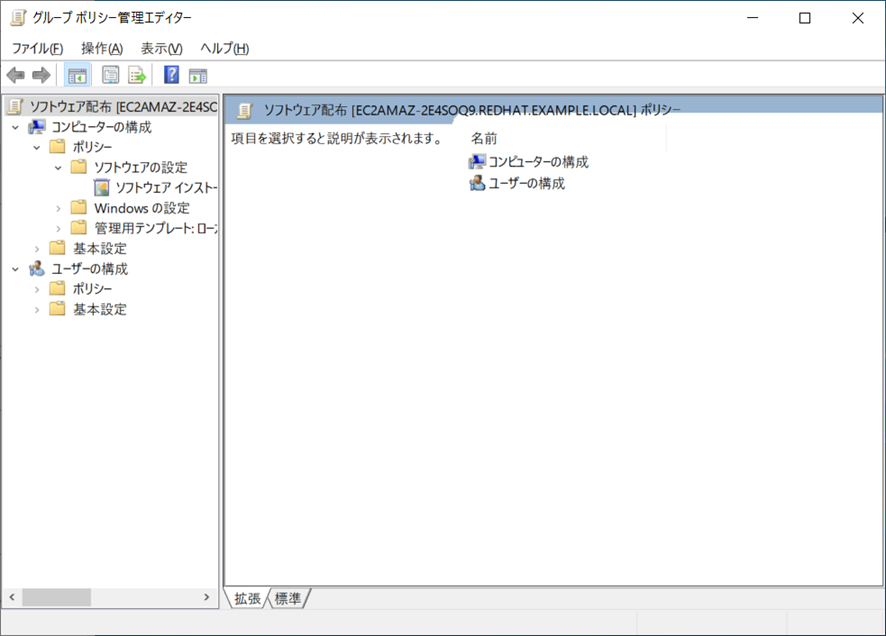Expand 基本設定 under ユーザーの構成
Viewport: 886px width, 636px height.
pyautogui.click(x=37, y=310)
